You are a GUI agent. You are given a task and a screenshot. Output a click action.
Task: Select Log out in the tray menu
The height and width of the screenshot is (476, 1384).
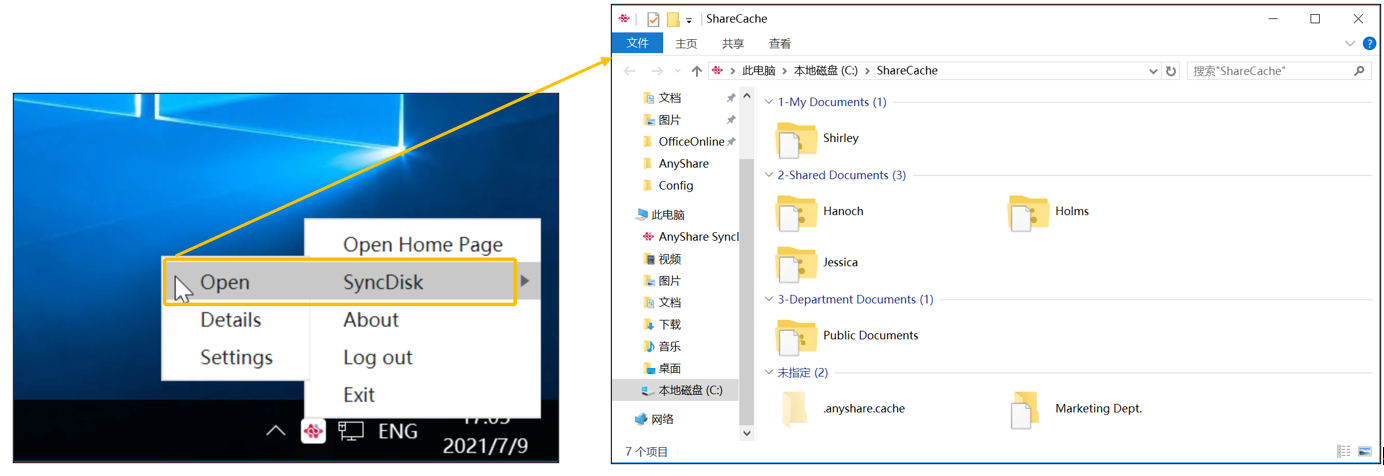pyautogui.click(x=378, y=357)
